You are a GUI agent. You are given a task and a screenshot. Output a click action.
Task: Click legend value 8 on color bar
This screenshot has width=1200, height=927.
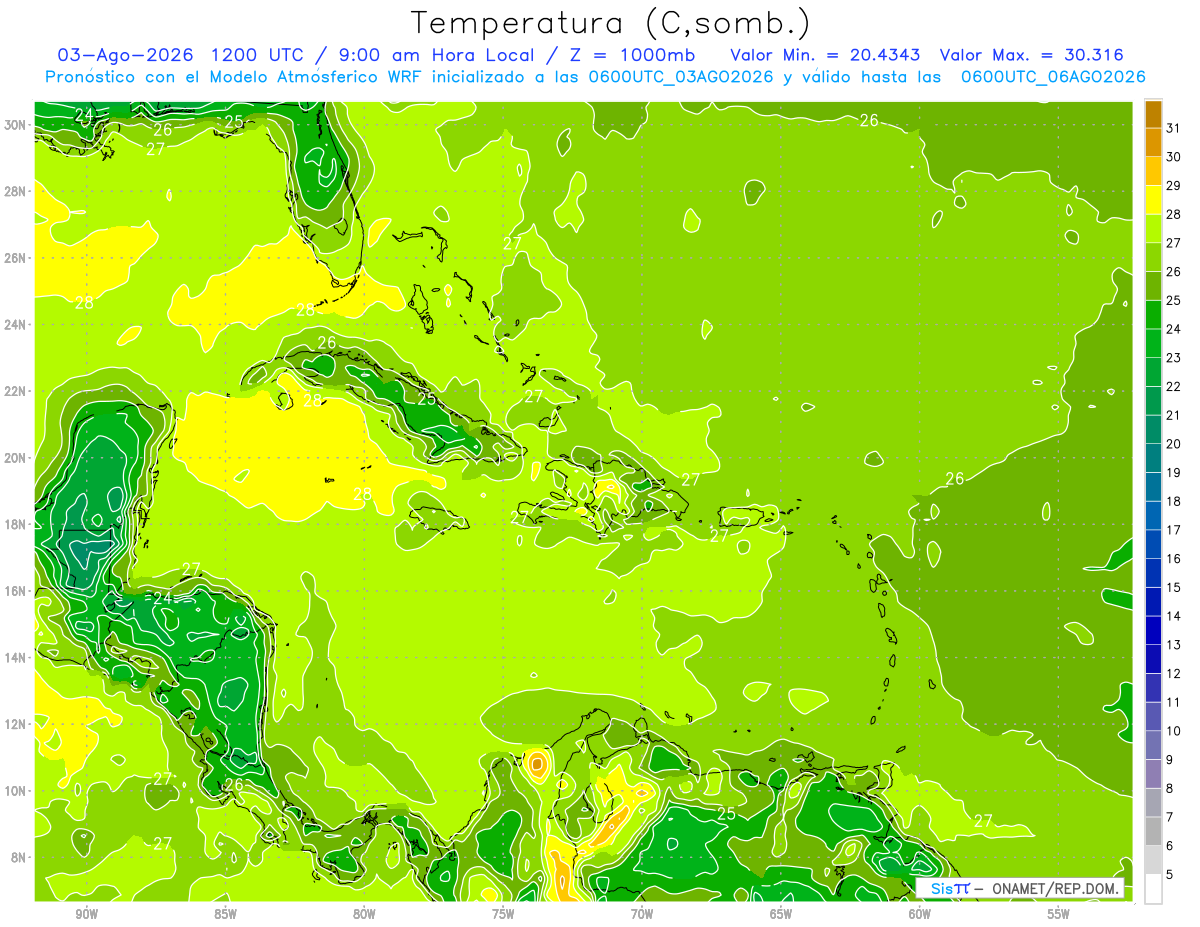tap(1170, 788)
